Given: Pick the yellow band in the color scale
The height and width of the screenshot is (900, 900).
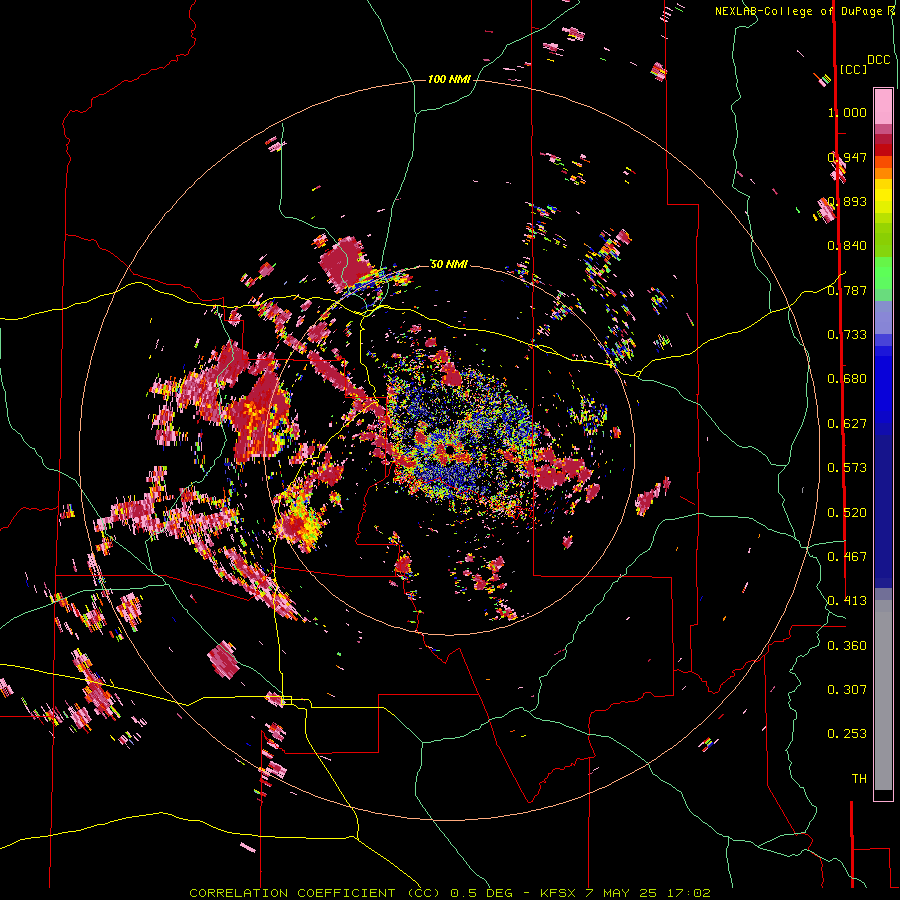Looking at the screenshot, I should point(883,198).
